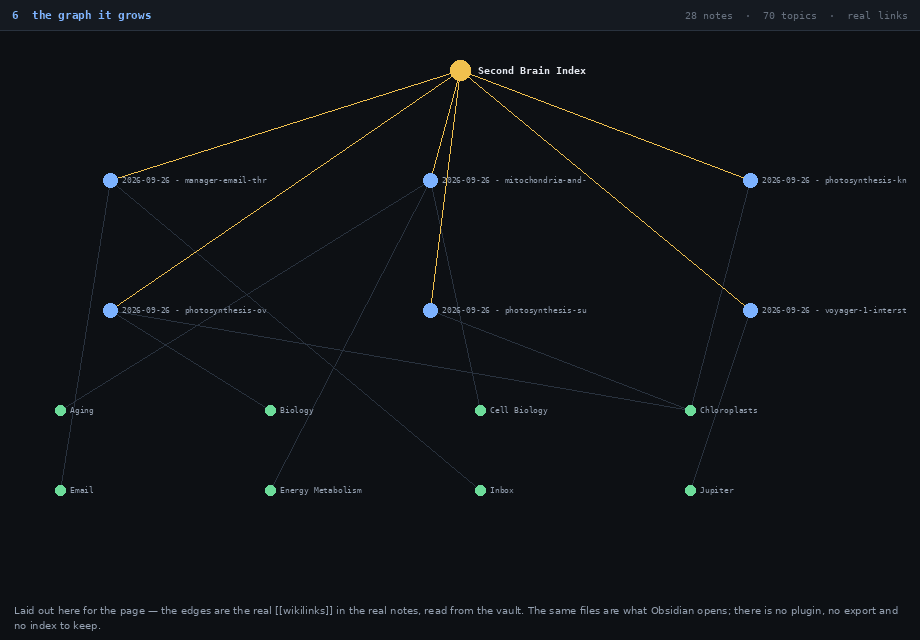Select the blue node for photosynthesis-su note
920x640 pixels.
click(x=431, y=310)
